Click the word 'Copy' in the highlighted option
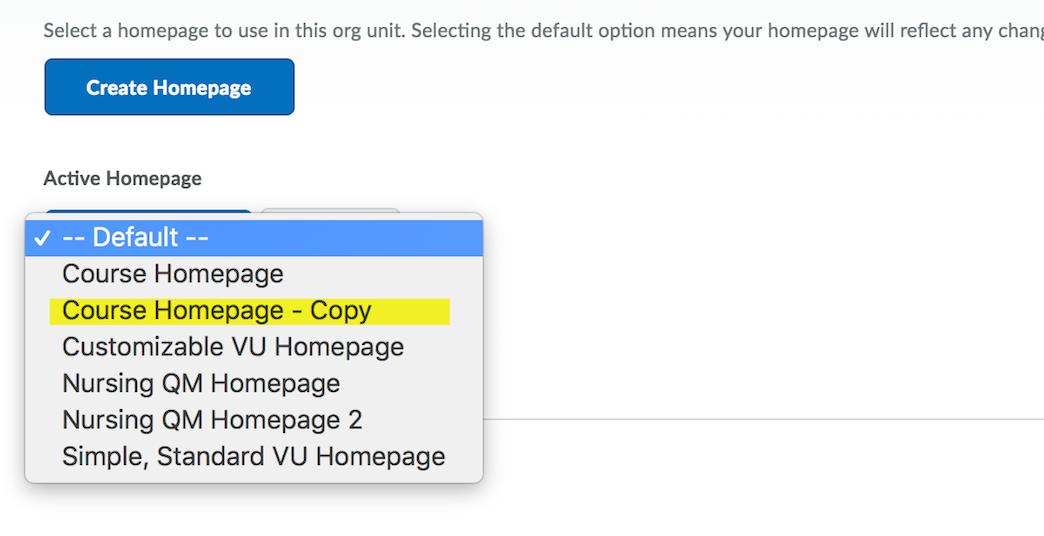The height and width of the screenshot is (536, 1044). click(340, 311)
